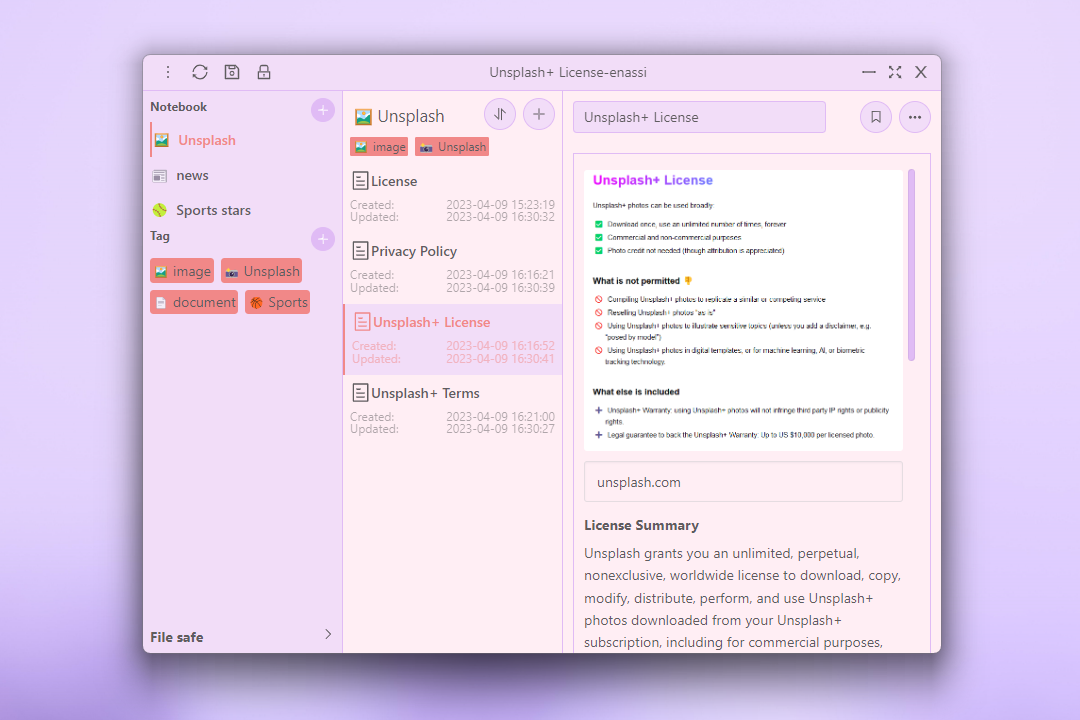
Task: Add a new notebook with plus button
Action: [322, 110]
